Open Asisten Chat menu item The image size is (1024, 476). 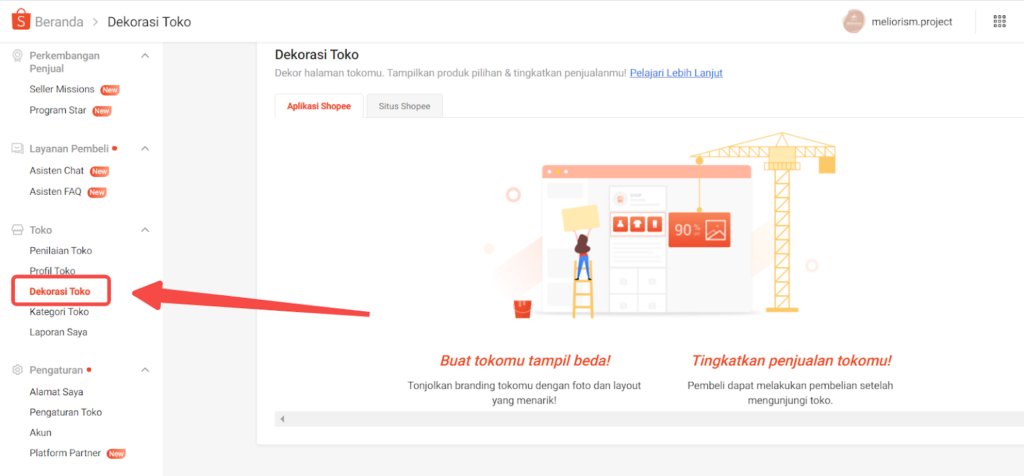tap(57, 171)
